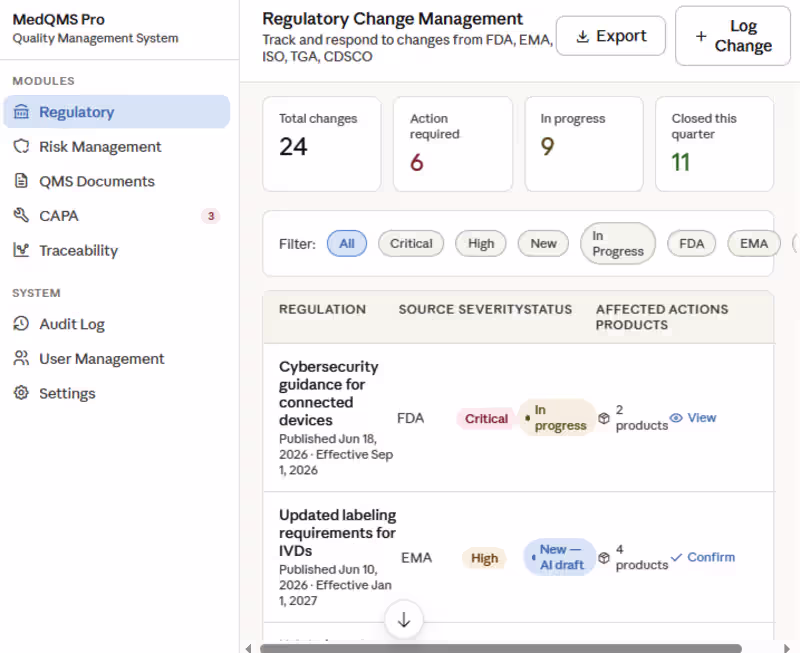Open the Audit Log page
800x653 pixels.
click(116, 324)
